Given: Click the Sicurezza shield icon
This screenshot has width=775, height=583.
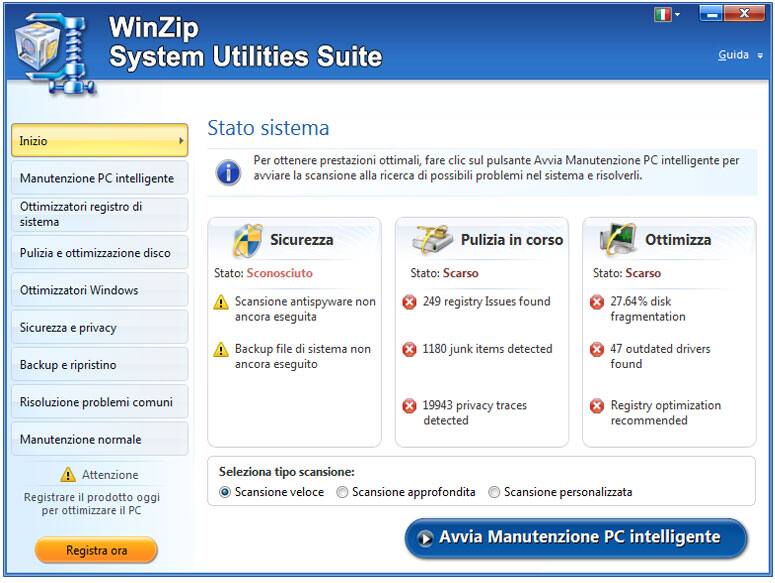Looking at the screenshot, I should click(247, 240).
